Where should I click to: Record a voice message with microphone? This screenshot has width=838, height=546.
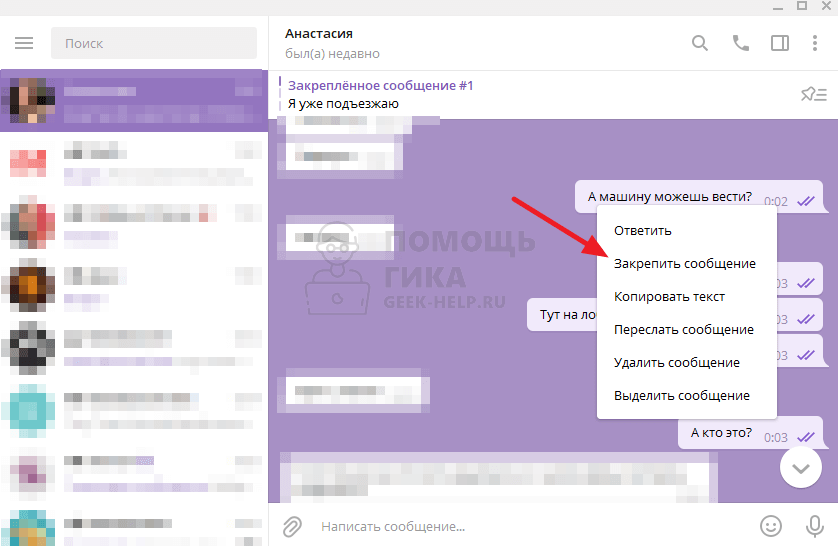click(814, 525)
